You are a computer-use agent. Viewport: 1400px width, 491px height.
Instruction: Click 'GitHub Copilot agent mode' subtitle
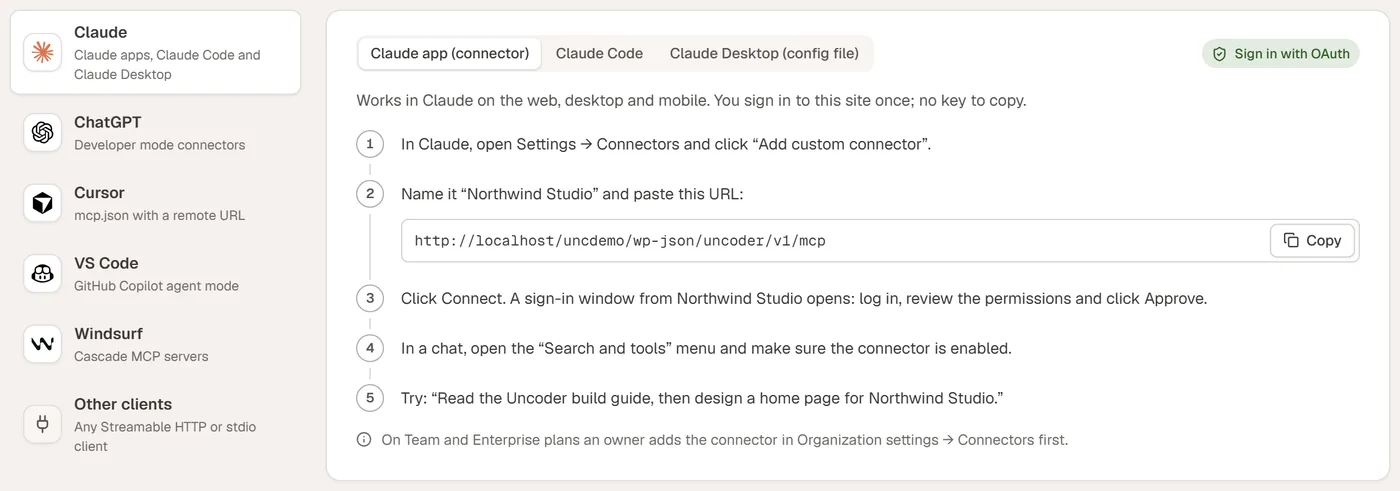coord(156,286)
